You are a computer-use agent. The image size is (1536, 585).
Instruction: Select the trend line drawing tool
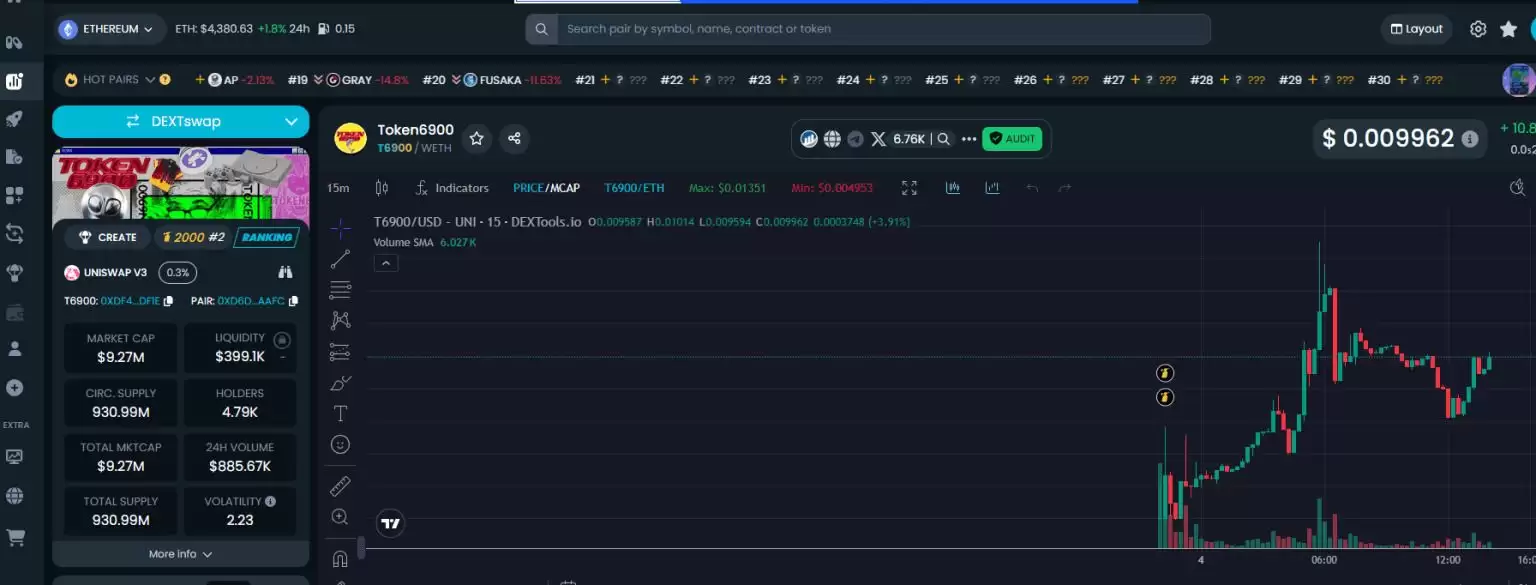pyautogui.click(x=340, y=259)
